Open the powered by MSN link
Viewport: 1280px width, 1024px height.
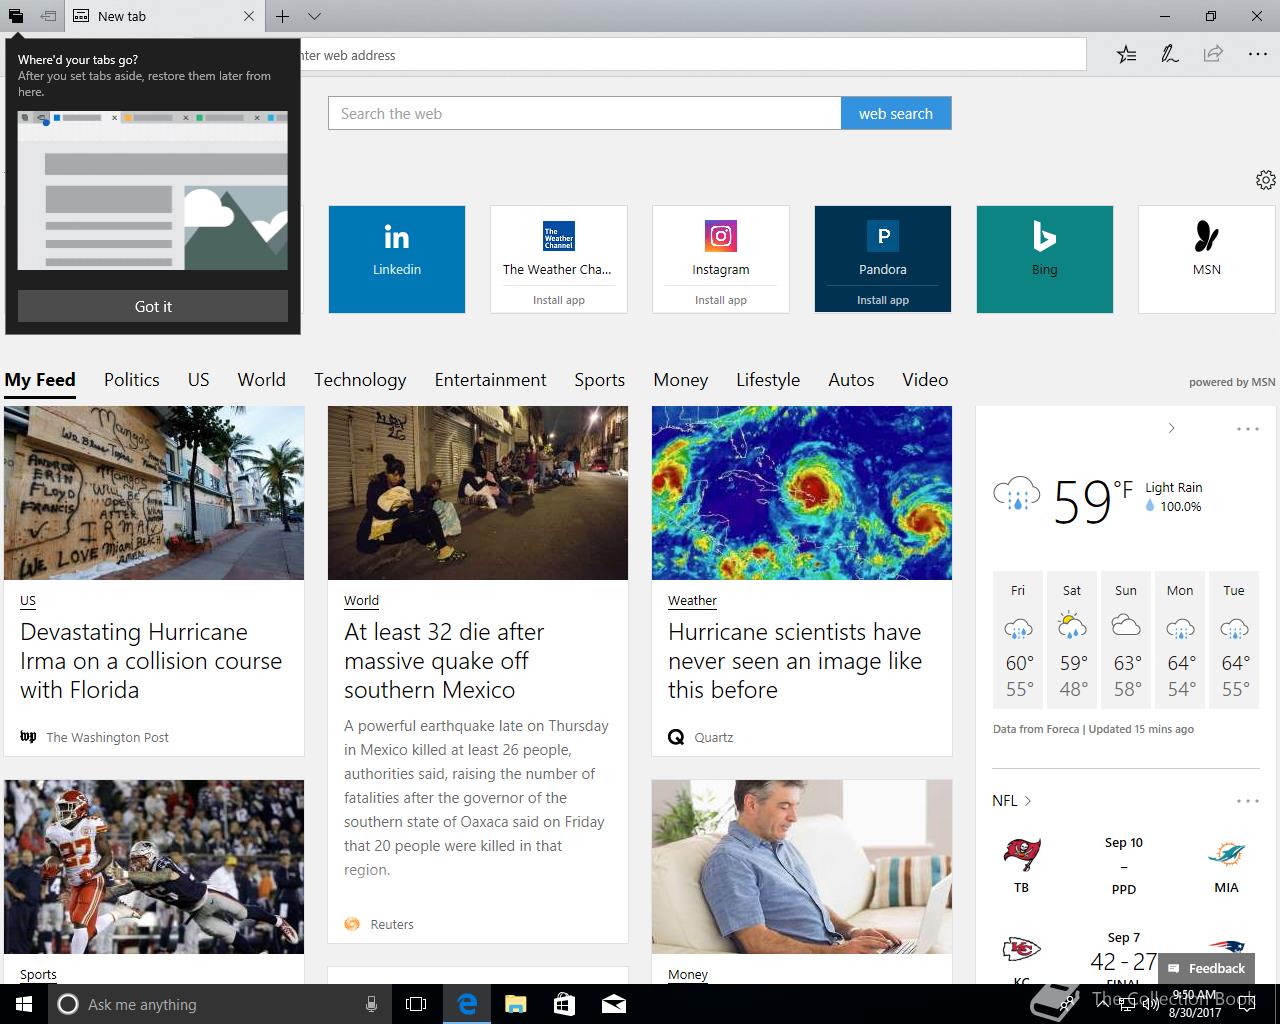(x=1232, y=382)
